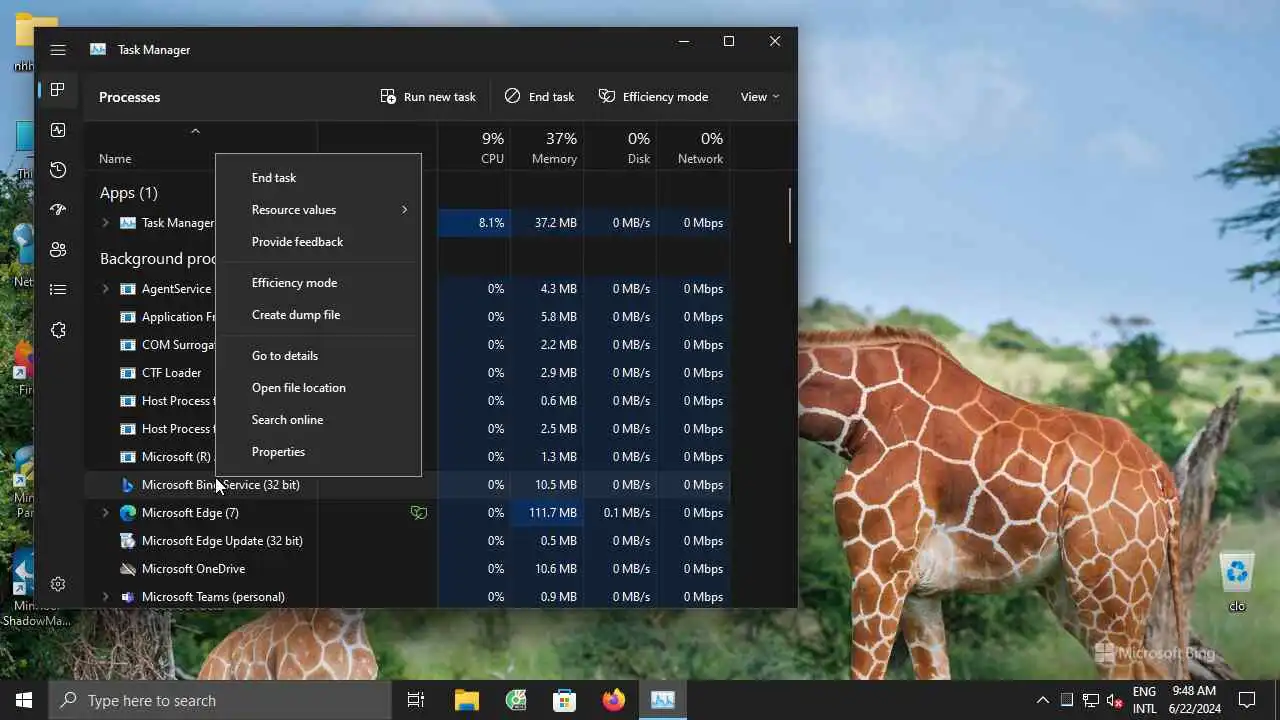Open the hamburger navigation menu
1280x720 pixels.
point(58,49)
